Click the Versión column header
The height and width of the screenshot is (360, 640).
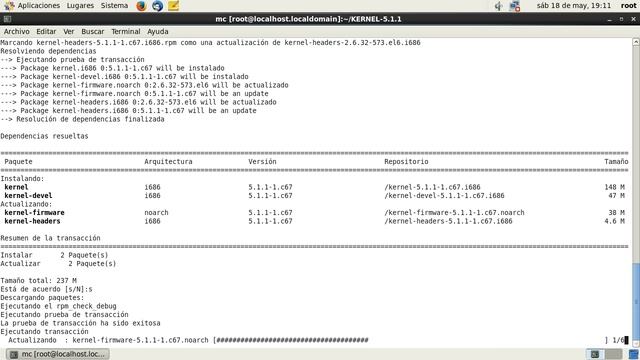(262, 162)
